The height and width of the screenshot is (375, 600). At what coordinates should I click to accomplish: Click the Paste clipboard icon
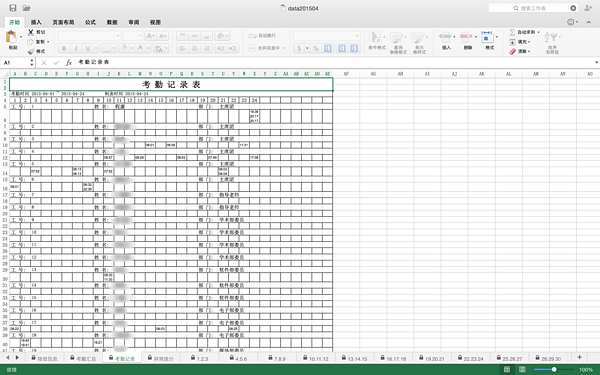coord(11,37)
